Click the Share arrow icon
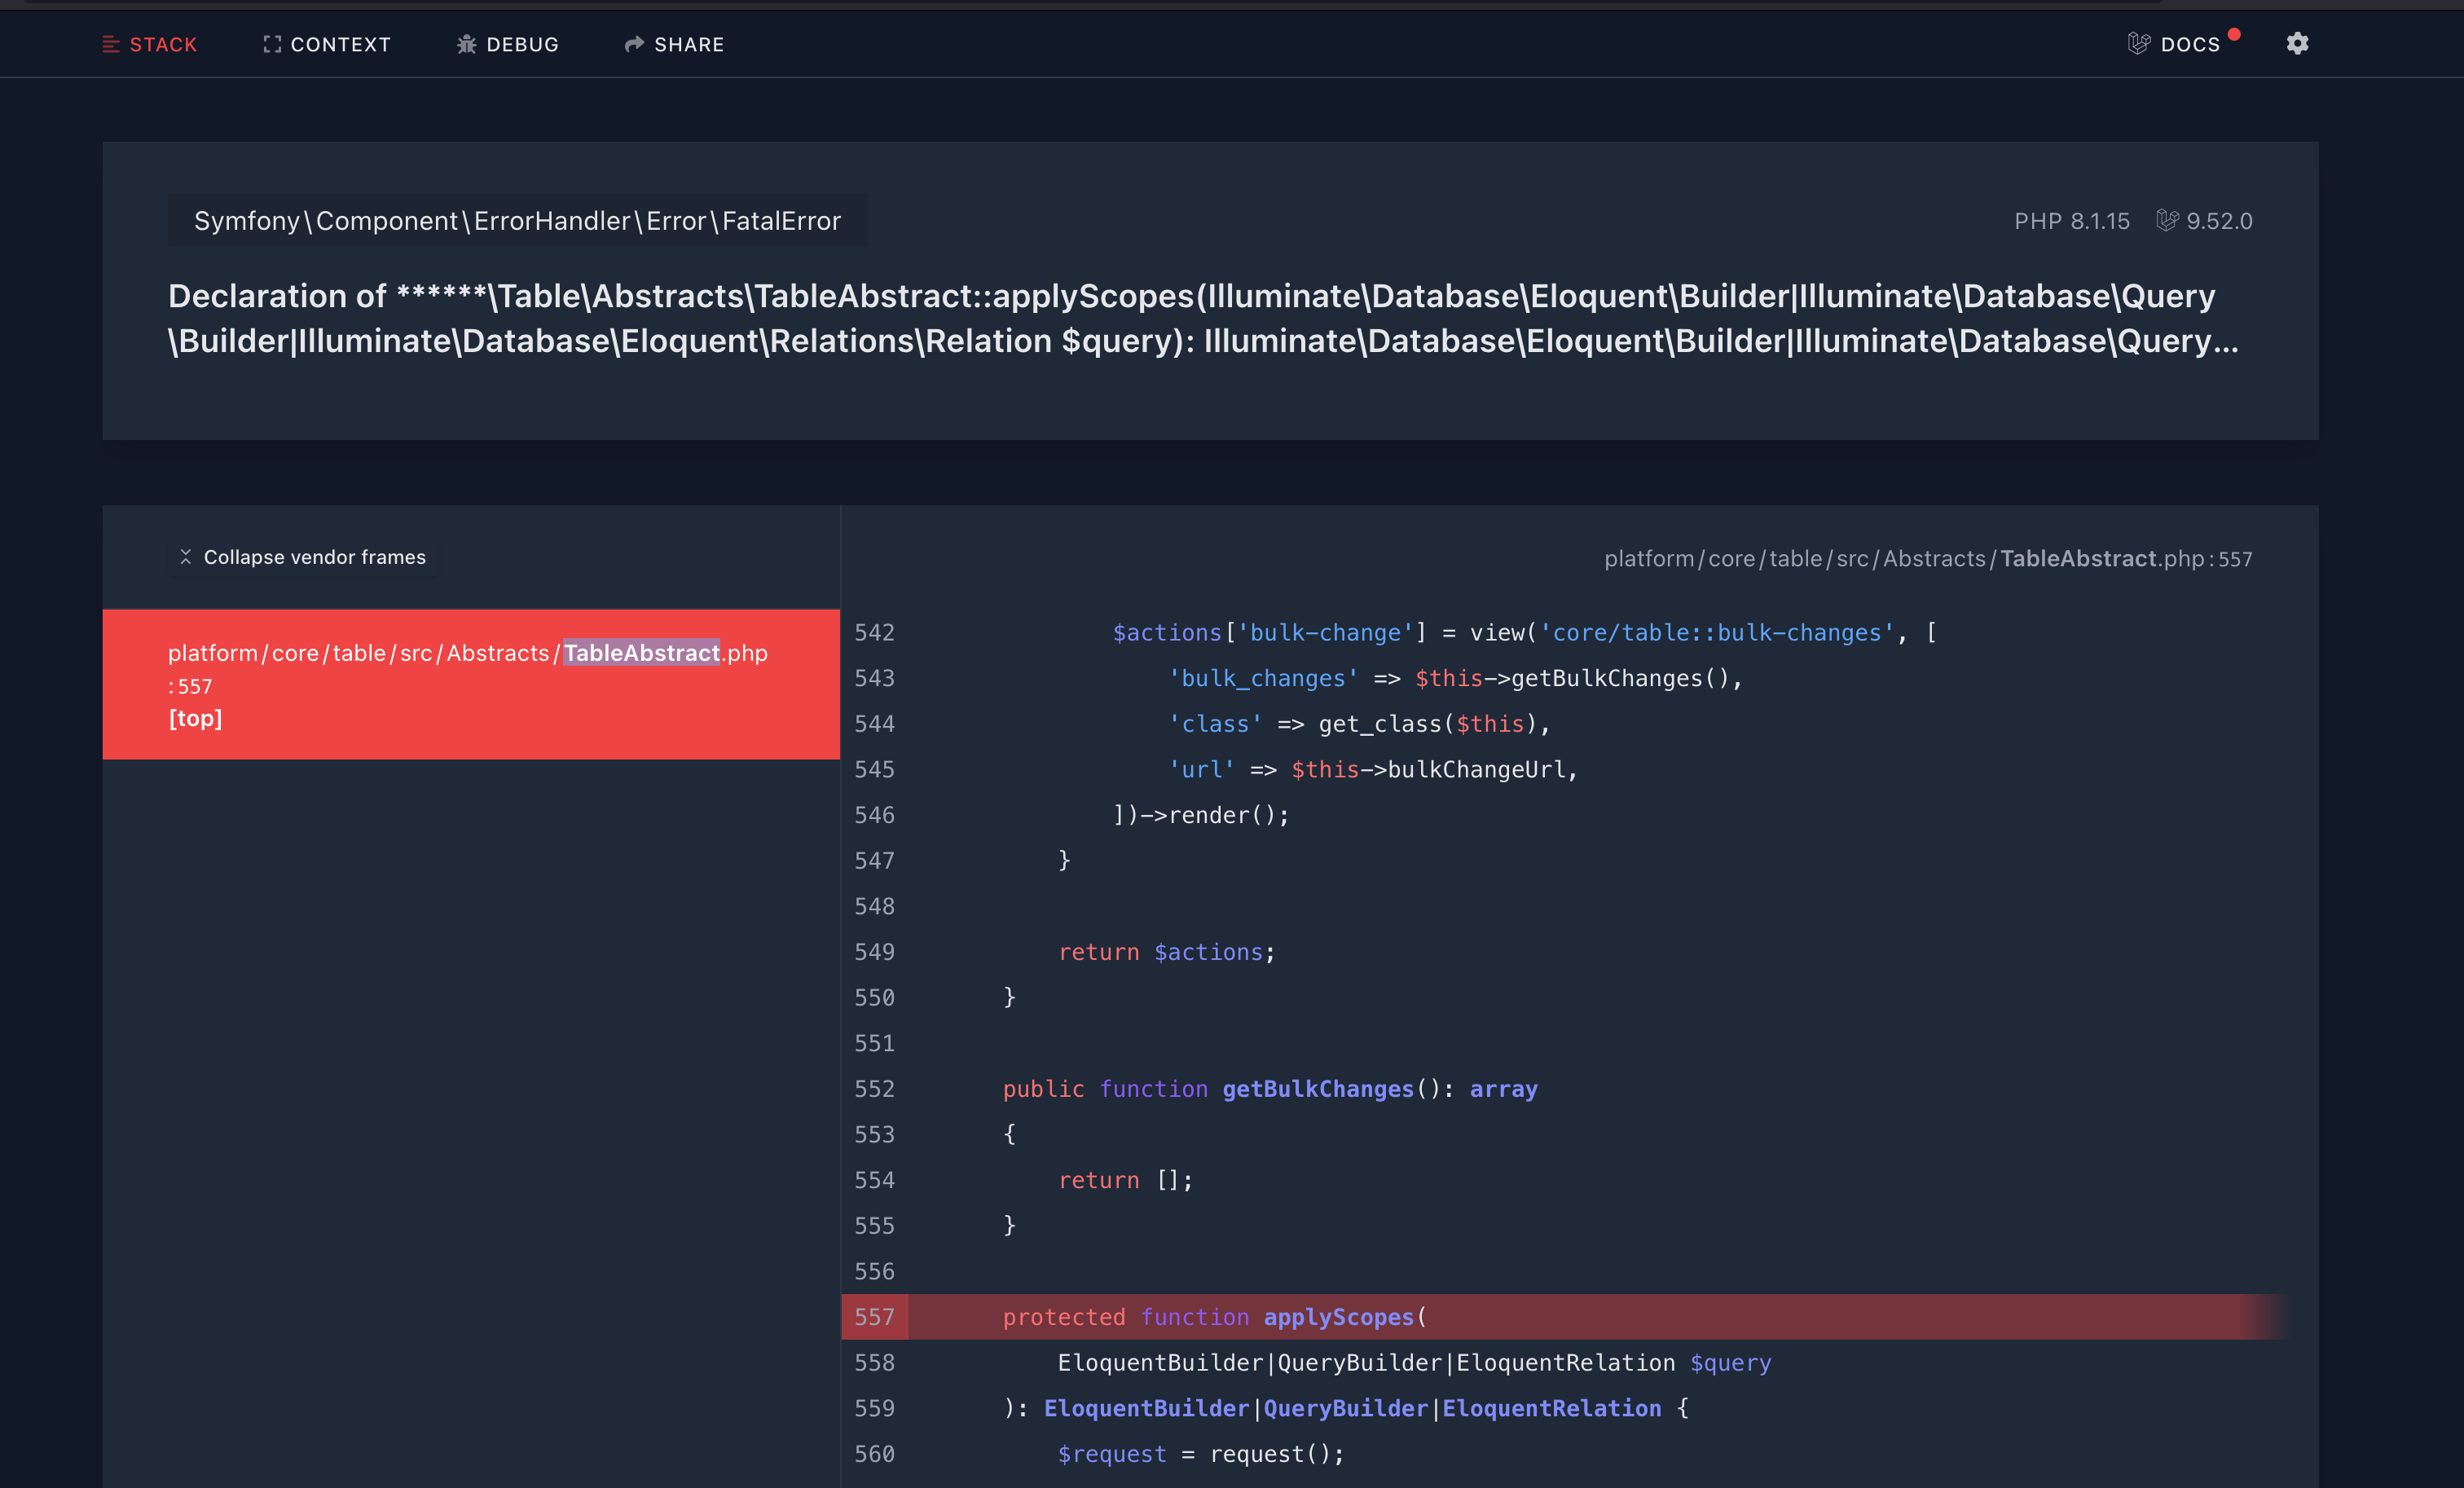The image size is (2464, 1488). (x=634, y=44)
